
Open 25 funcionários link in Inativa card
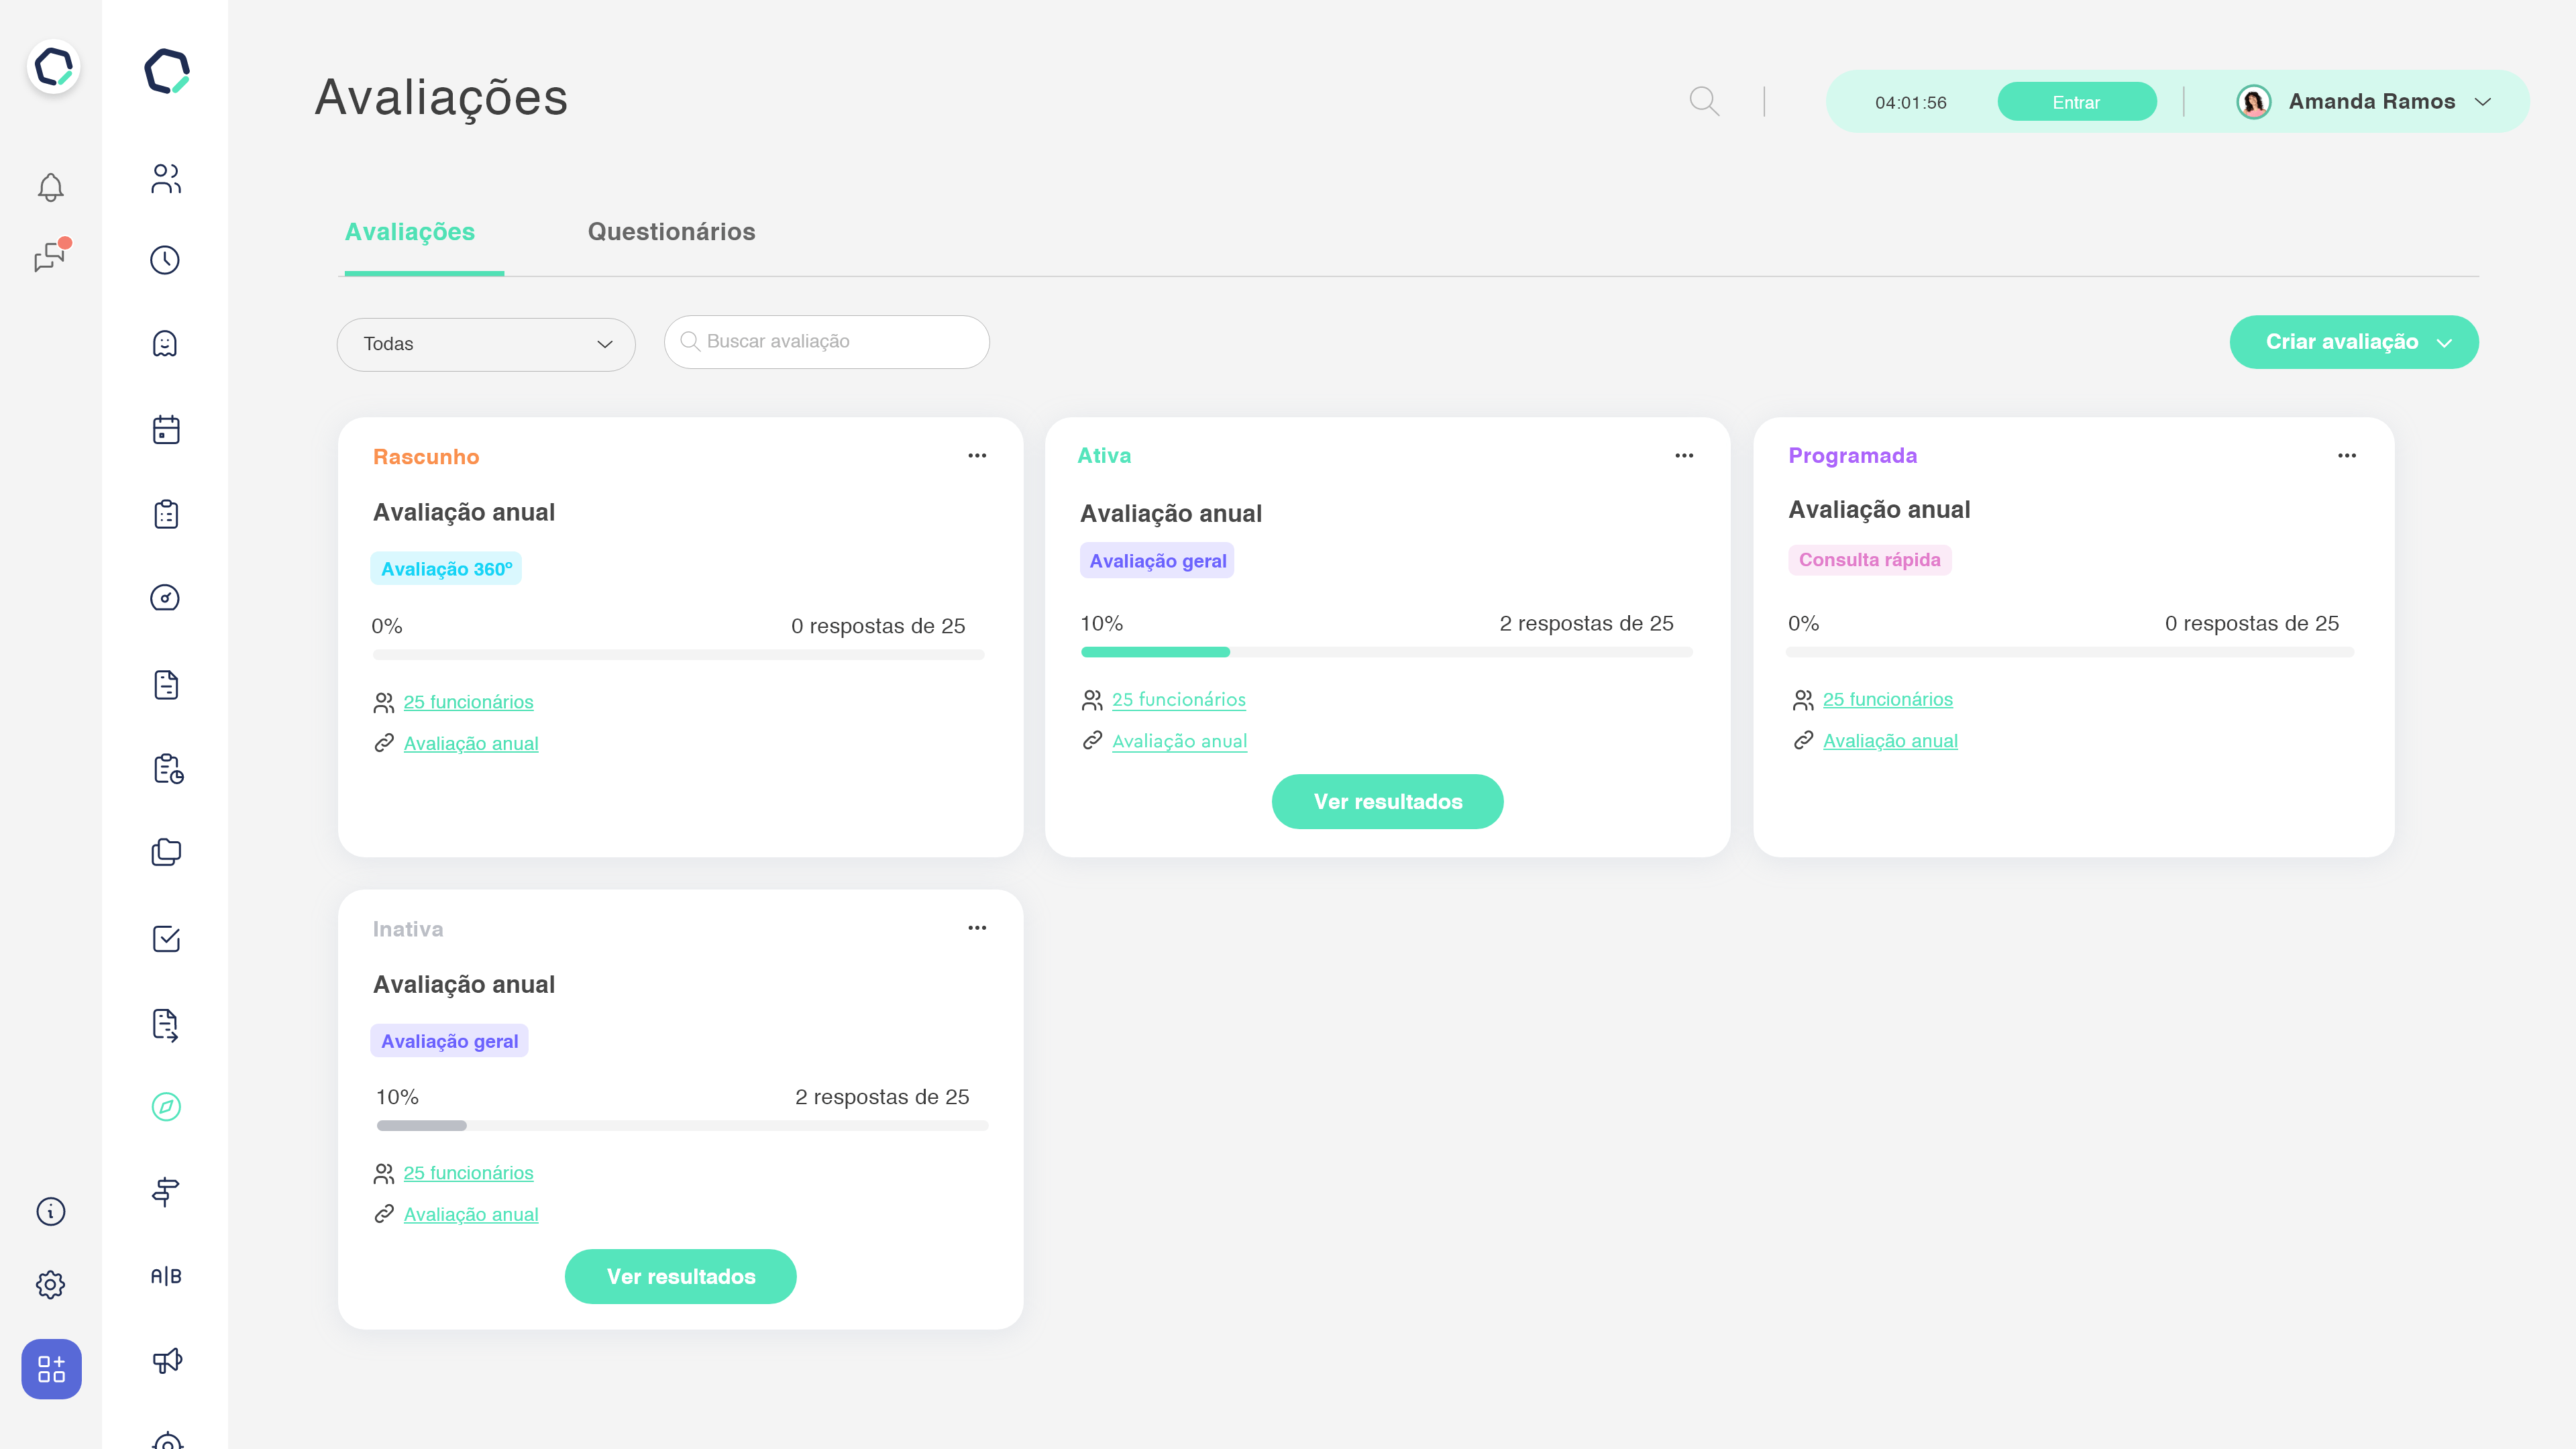point(468,1173)
